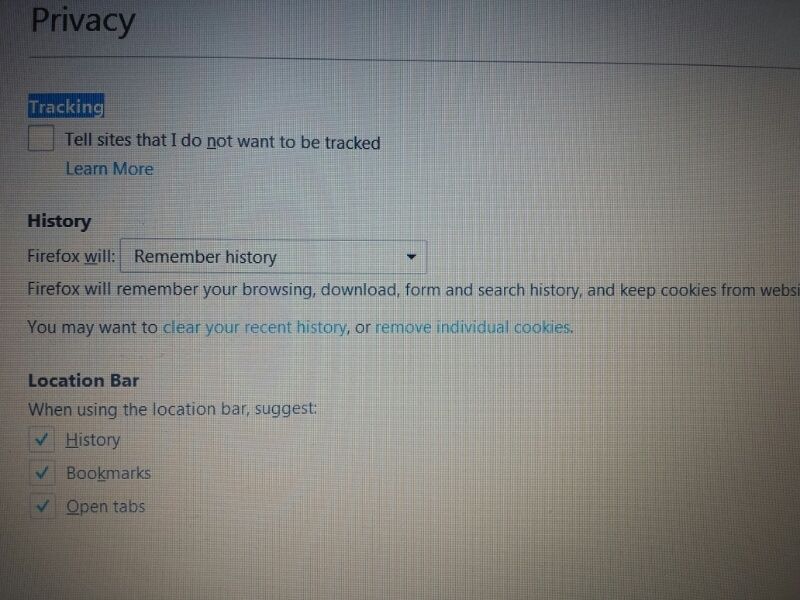The width and height of the screenshot is (800, 600).
Task: Open the Remember history dropdown
Action: [x=273, y=257]
